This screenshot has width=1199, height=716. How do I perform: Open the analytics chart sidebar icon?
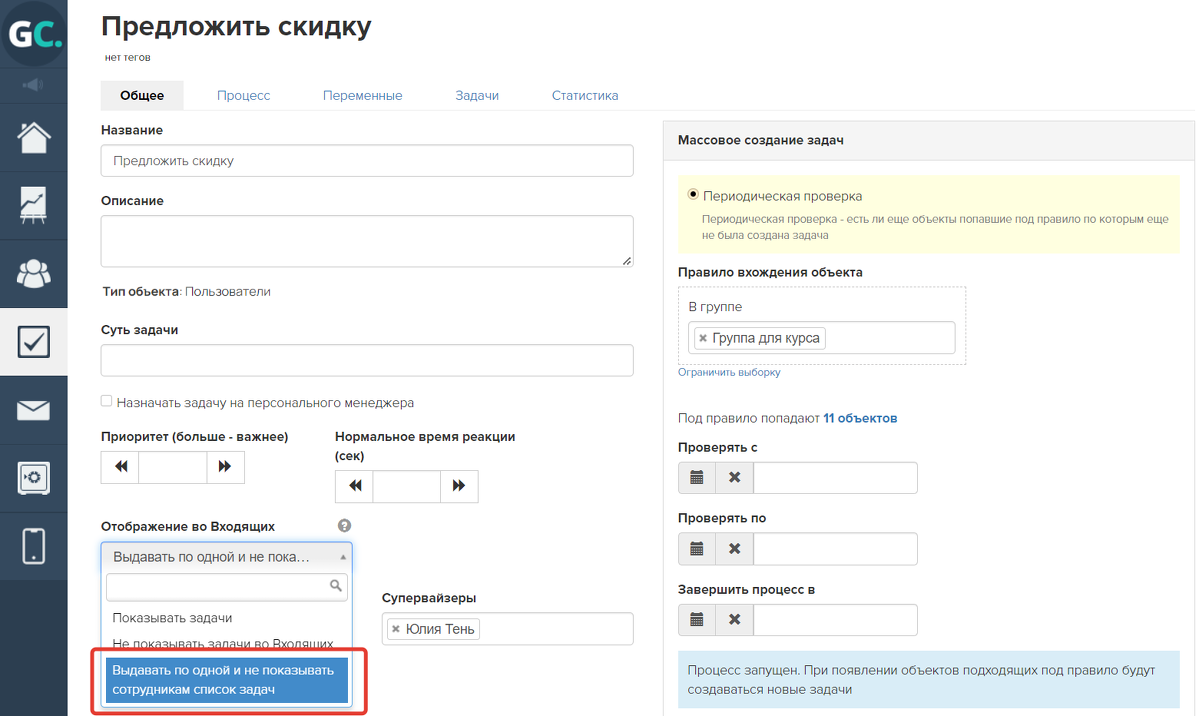pos(34,205)
